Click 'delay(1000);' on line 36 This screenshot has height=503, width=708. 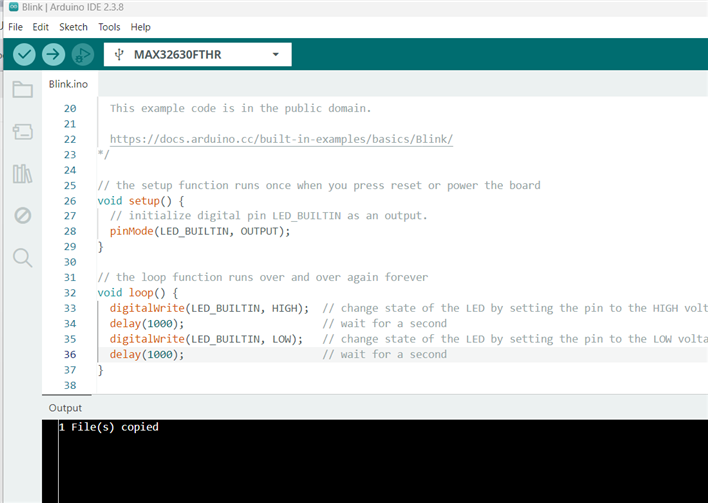(147, 354)
